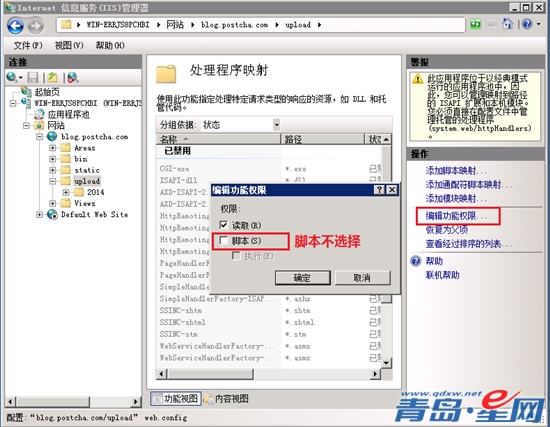Tick the 脚本(S) checkbox
The width and height of the screenshot is (550, 427).
pyautogui.click(x=223, y=240)
